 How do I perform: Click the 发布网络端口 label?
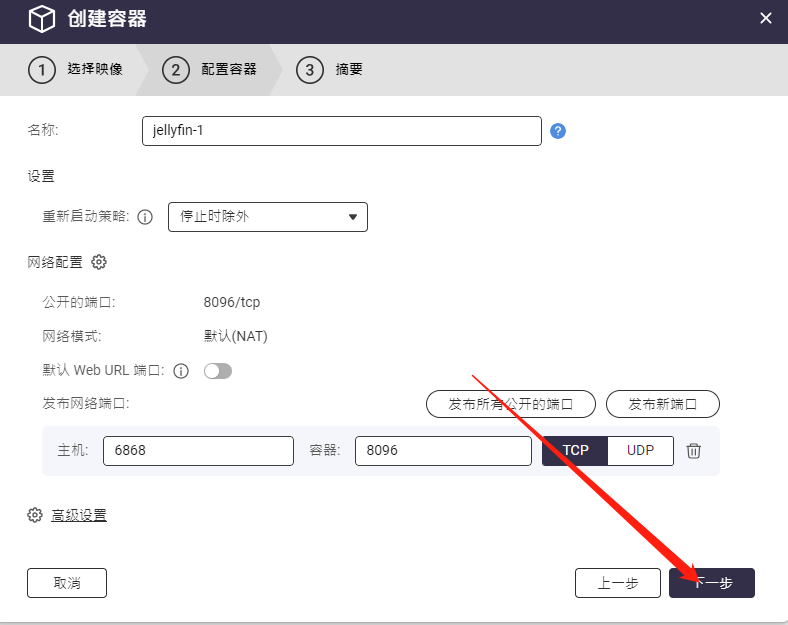tap(86, 403)
